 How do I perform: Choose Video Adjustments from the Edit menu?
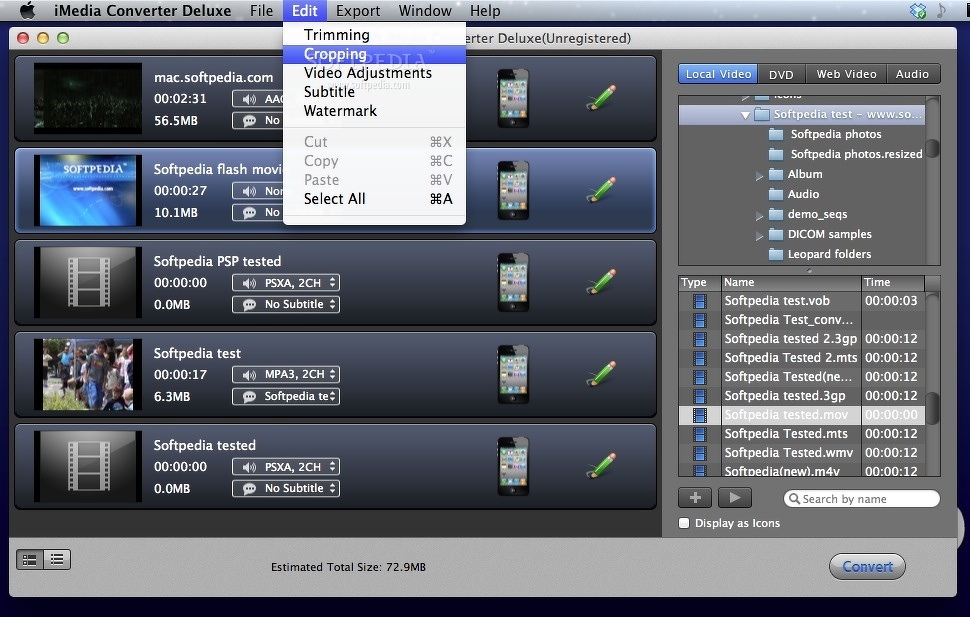tap(374, 73)
